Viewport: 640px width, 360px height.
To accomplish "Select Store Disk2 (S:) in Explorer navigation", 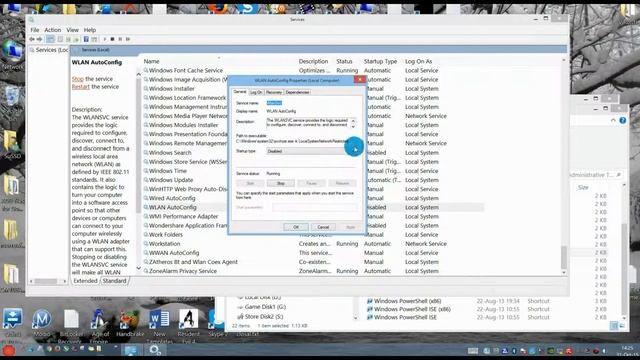I will click(x=265, y=317).
